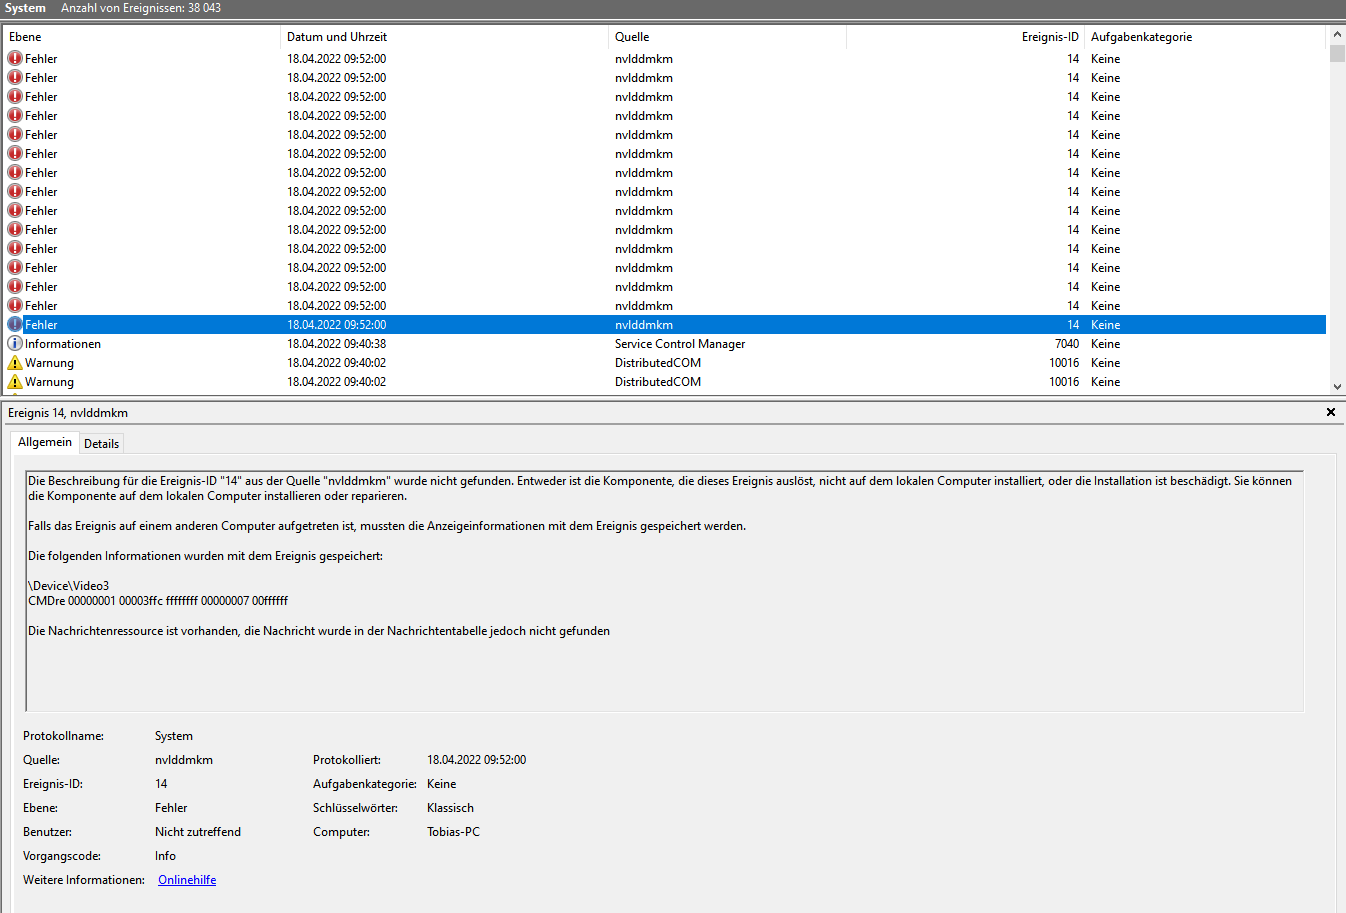Open the Onlinehilfe link
Viewport: 1346px width, 913px height.
tap(187, 880)
